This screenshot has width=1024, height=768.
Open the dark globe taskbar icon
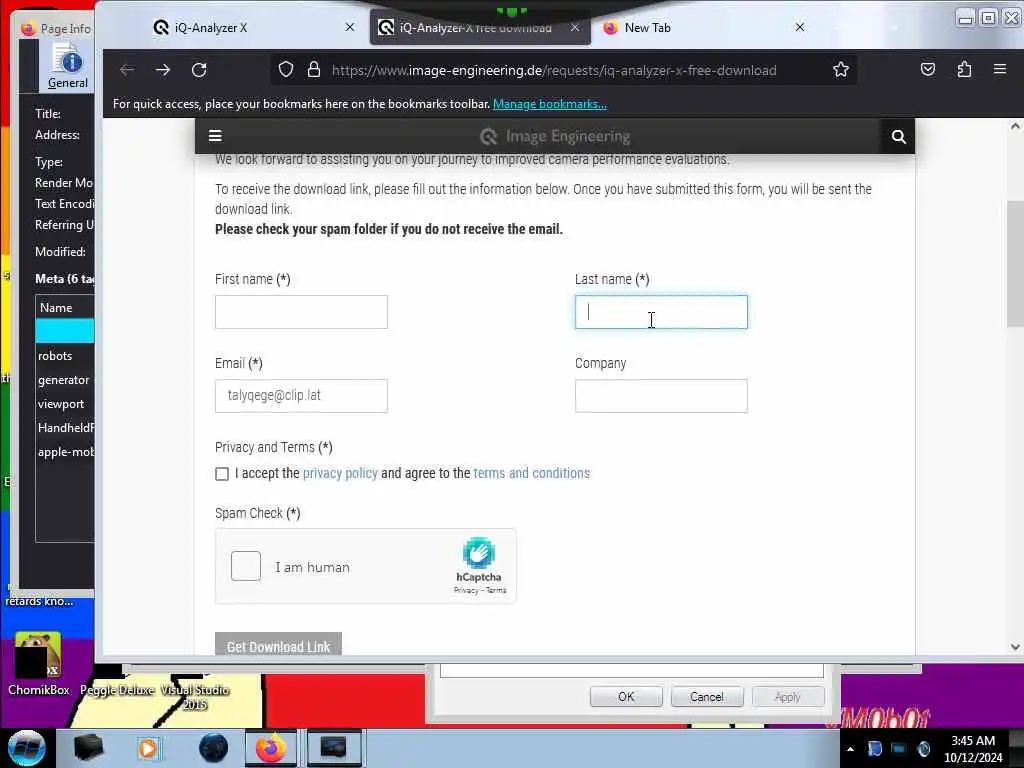[x=213, y=748]
